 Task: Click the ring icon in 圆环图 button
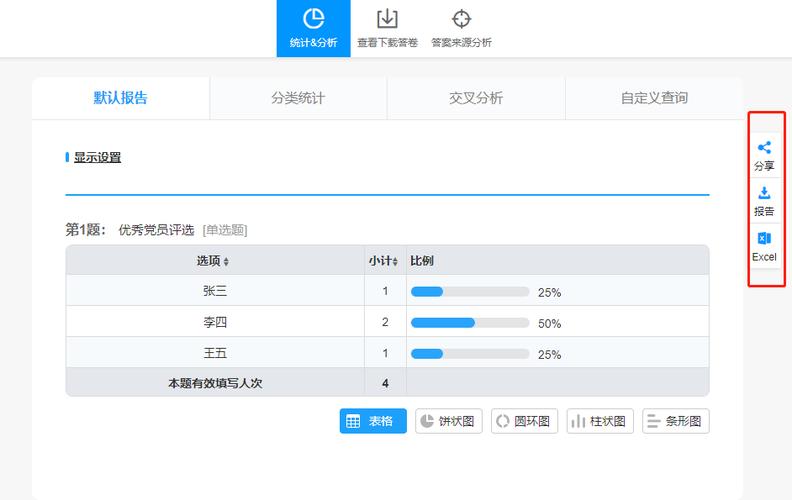click(503, 421)
